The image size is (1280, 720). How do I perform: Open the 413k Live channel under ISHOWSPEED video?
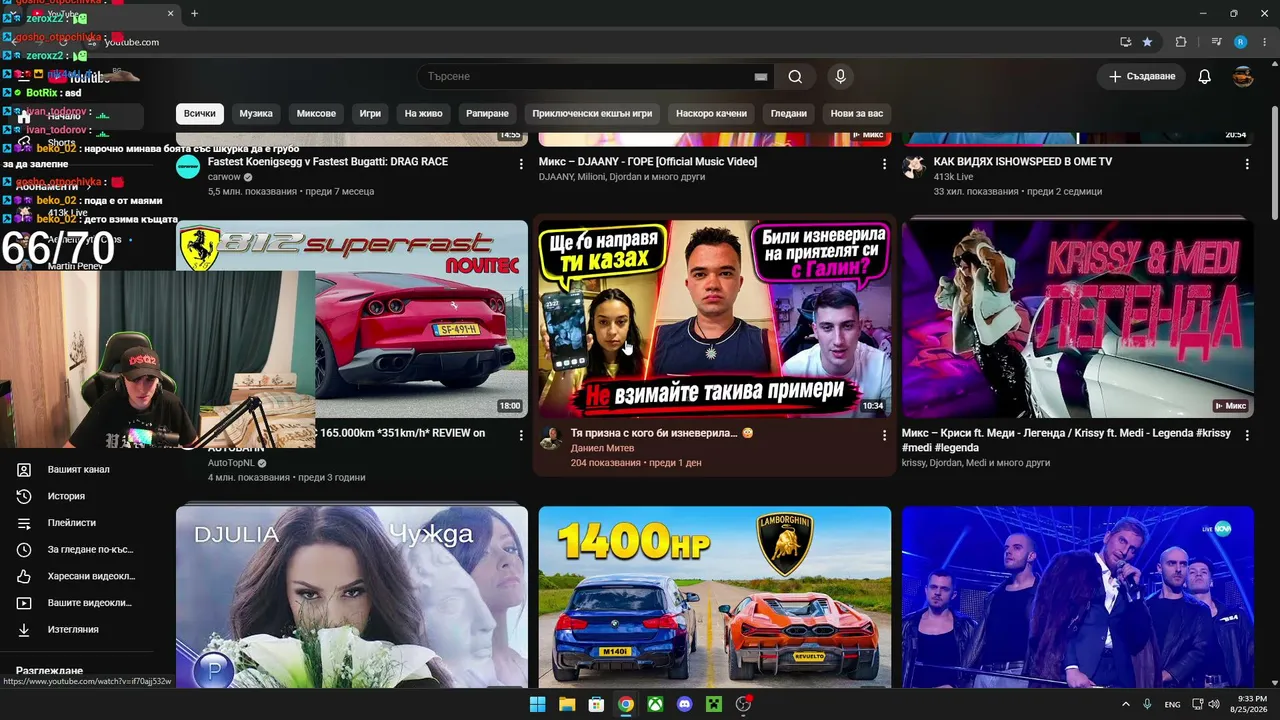pos(953,177)
